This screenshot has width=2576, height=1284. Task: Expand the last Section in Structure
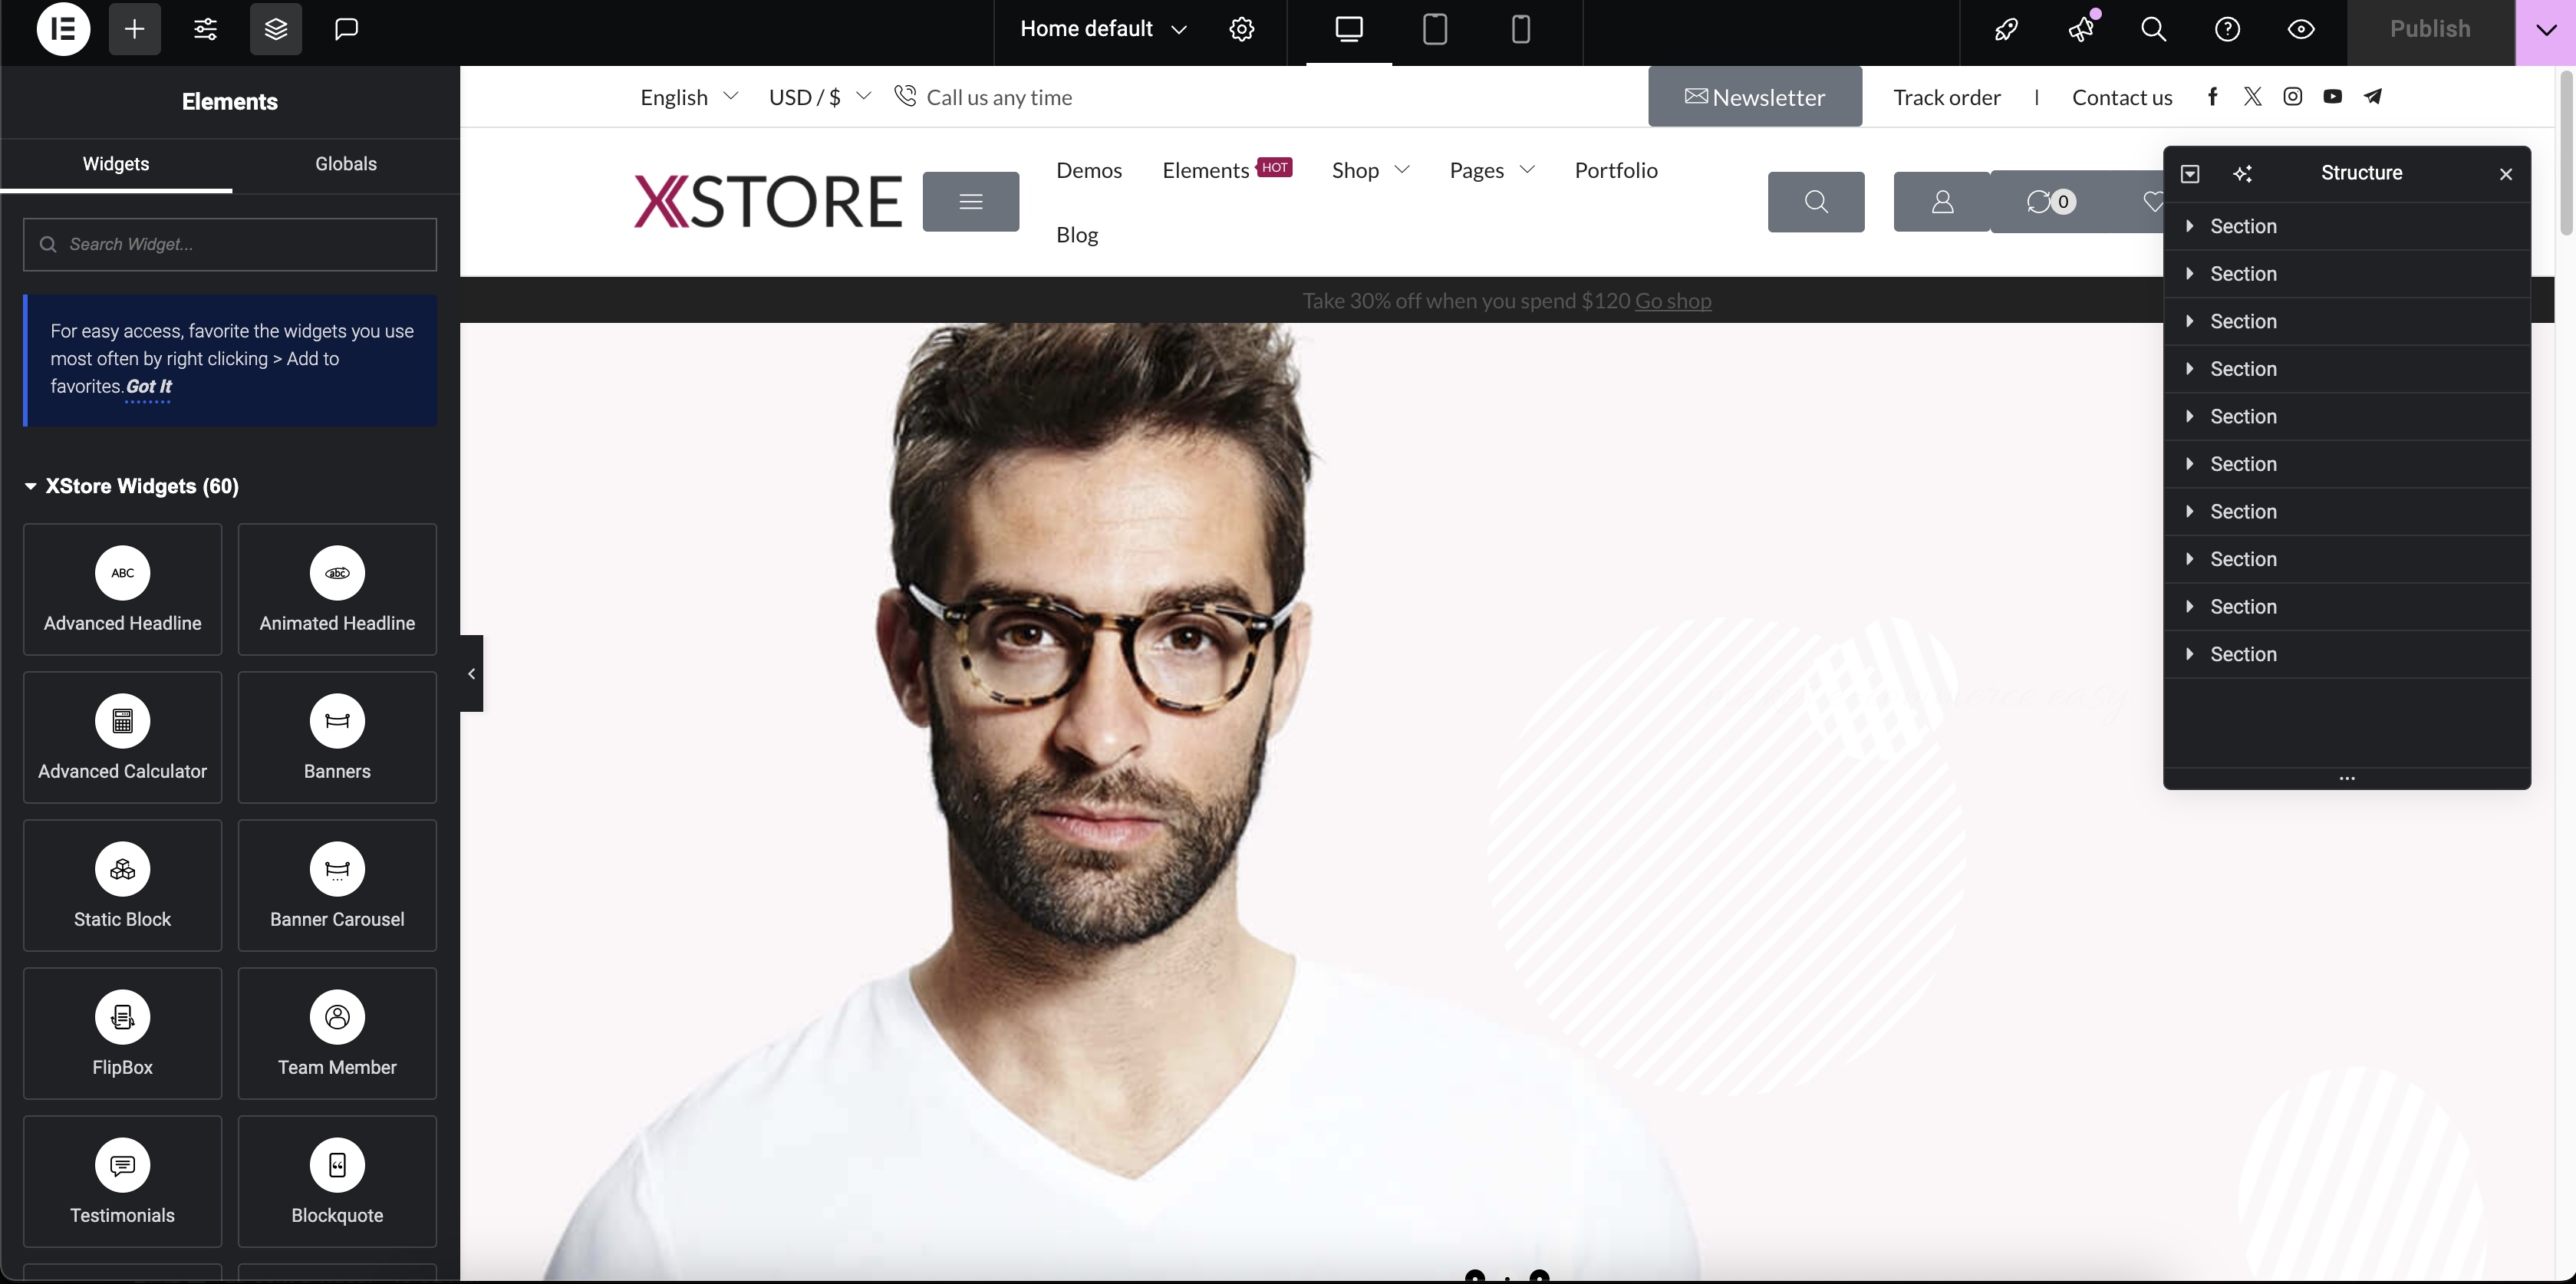coord(2190,654)
